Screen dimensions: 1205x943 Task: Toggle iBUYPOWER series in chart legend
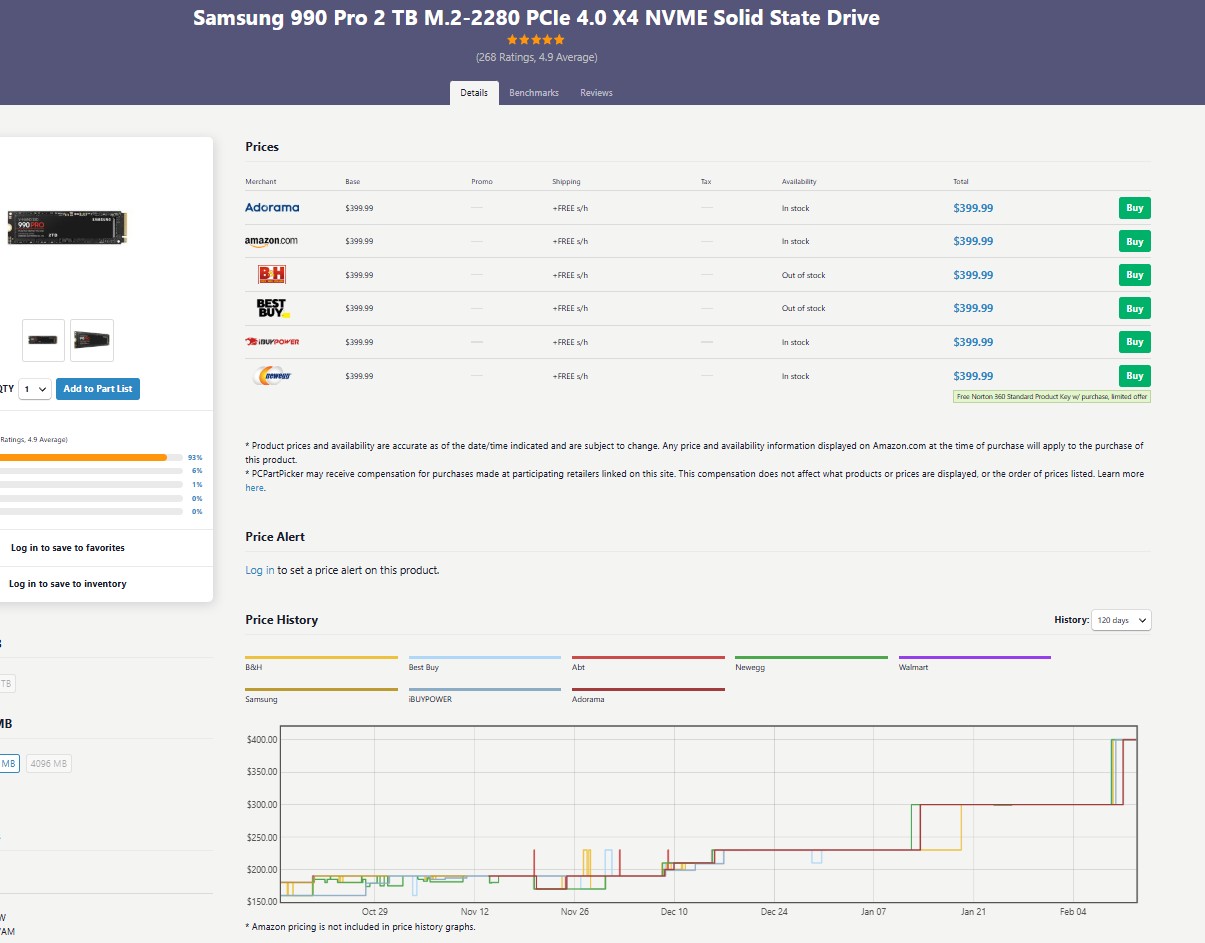point(485,696)
